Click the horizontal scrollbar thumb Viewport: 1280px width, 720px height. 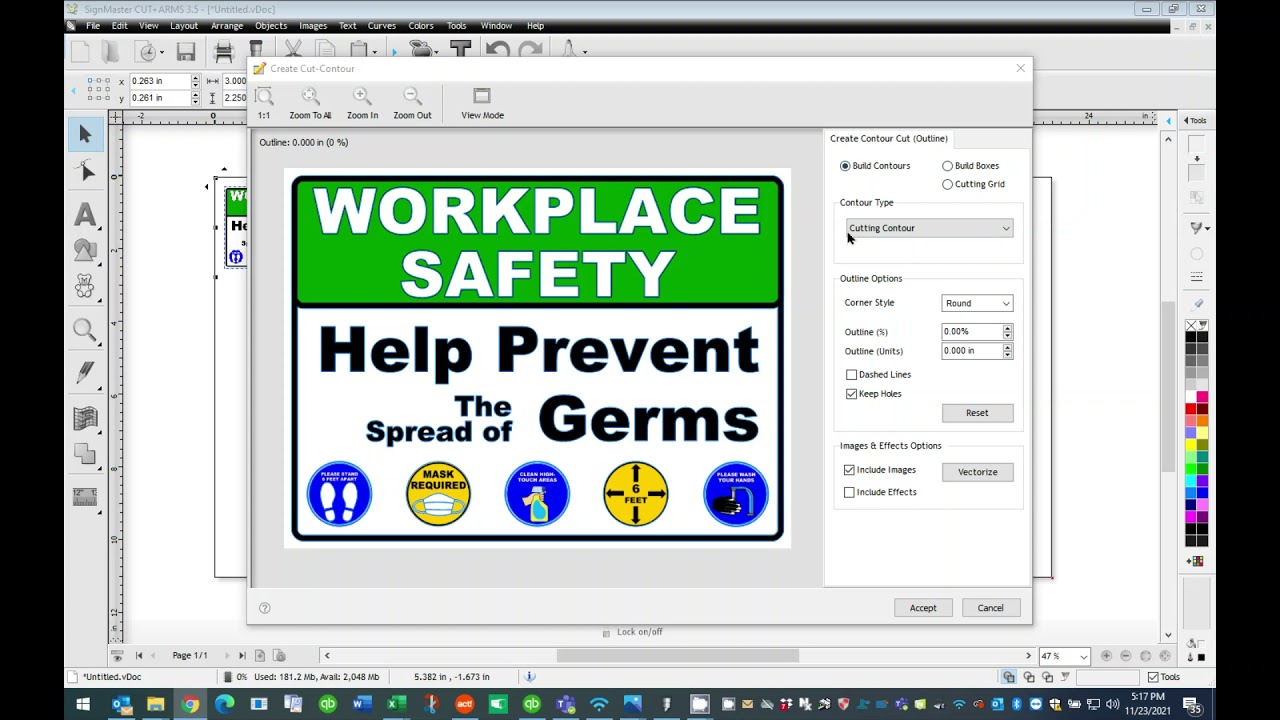pos(677,656)
